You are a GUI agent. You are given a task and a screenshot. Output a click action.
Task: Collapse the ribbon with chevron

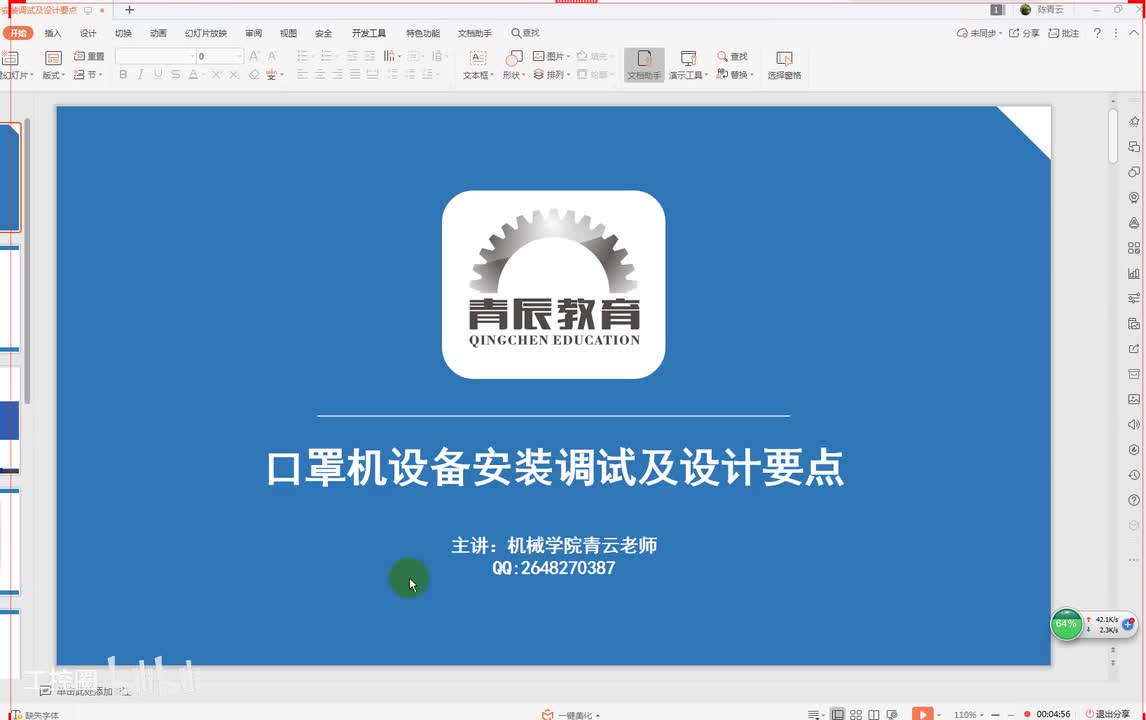tap(1134, 33)
